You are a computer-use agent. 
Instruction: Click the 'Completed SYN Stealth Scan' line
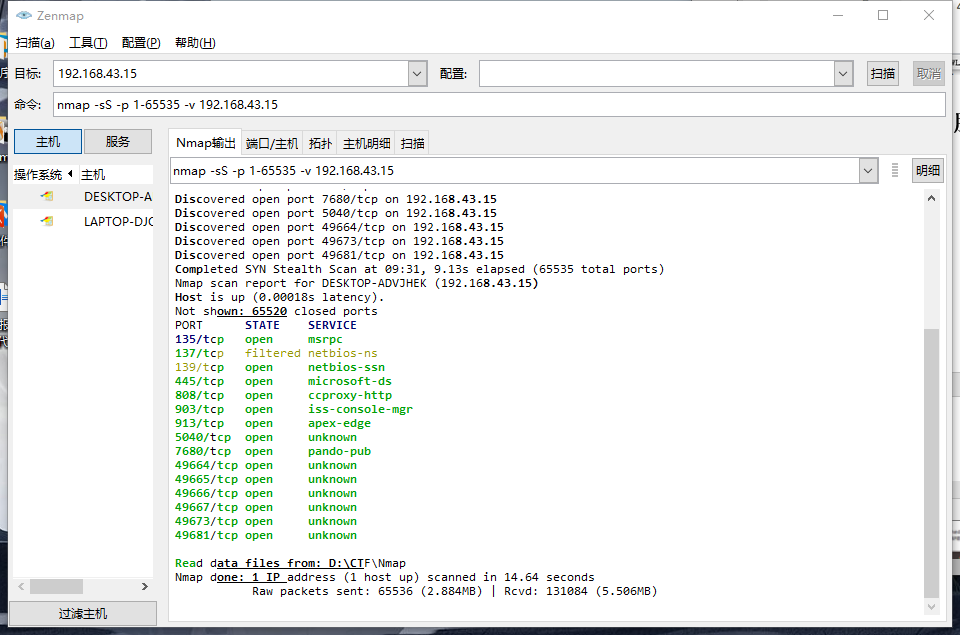point(419,269)
